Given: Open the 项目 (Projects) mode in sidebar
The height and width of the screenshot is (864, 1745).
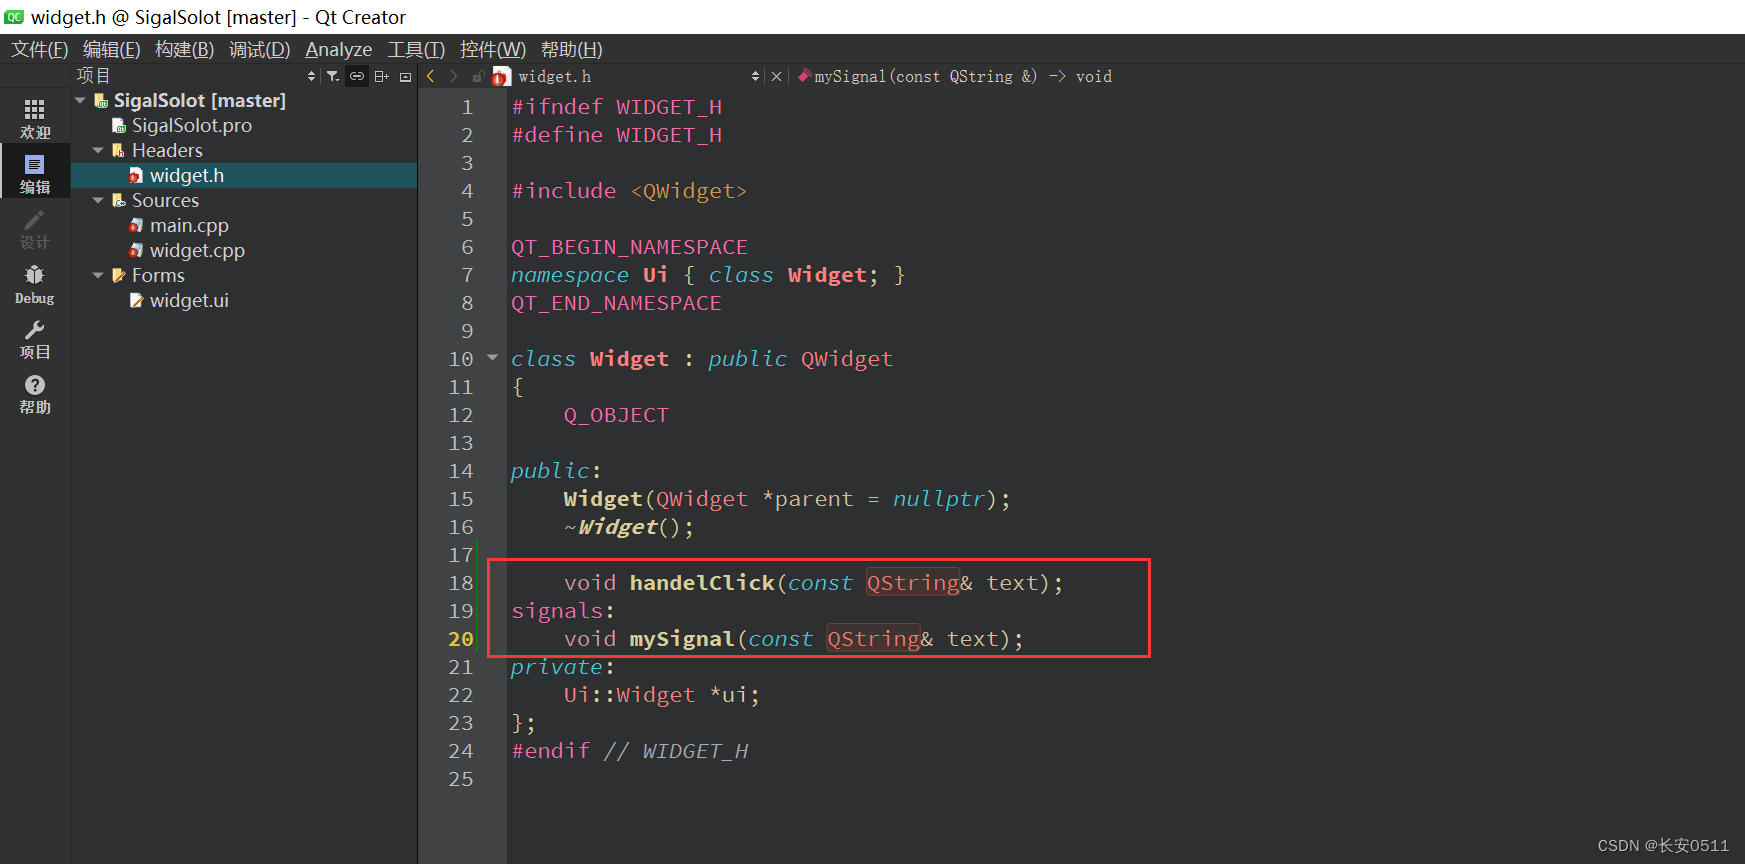Looking at the screenshot, I should [35, 339].
